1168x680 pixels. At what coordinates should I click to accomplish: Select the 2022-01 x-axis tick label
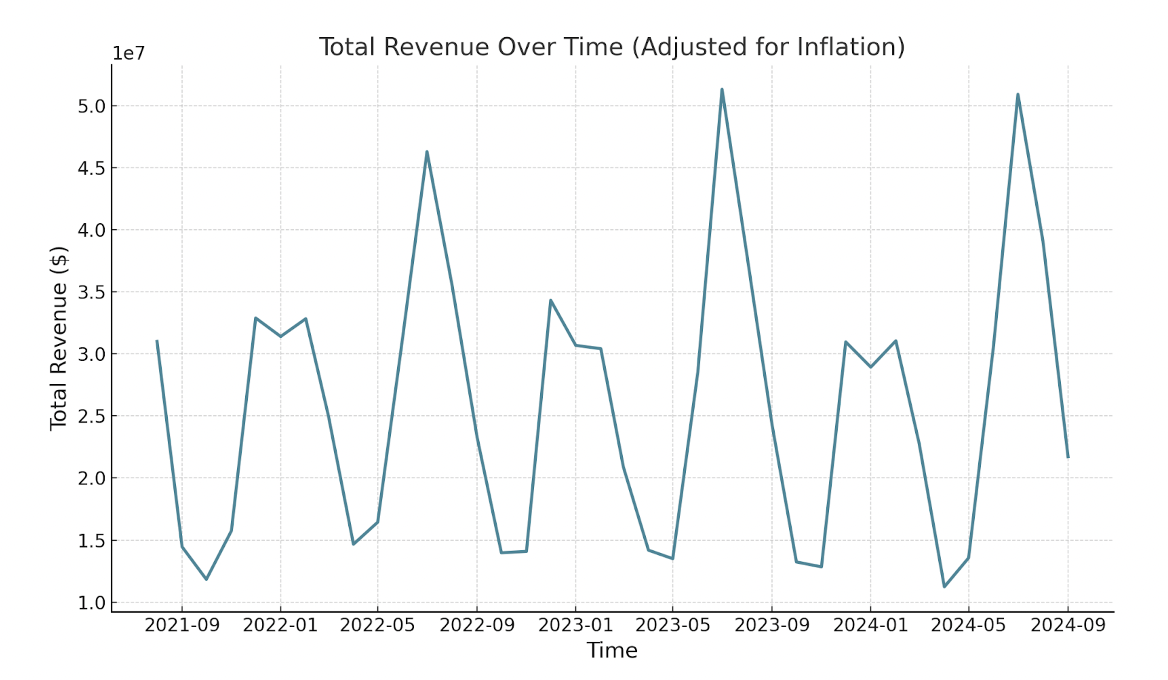pyautogui.click(x=280, y=625)
